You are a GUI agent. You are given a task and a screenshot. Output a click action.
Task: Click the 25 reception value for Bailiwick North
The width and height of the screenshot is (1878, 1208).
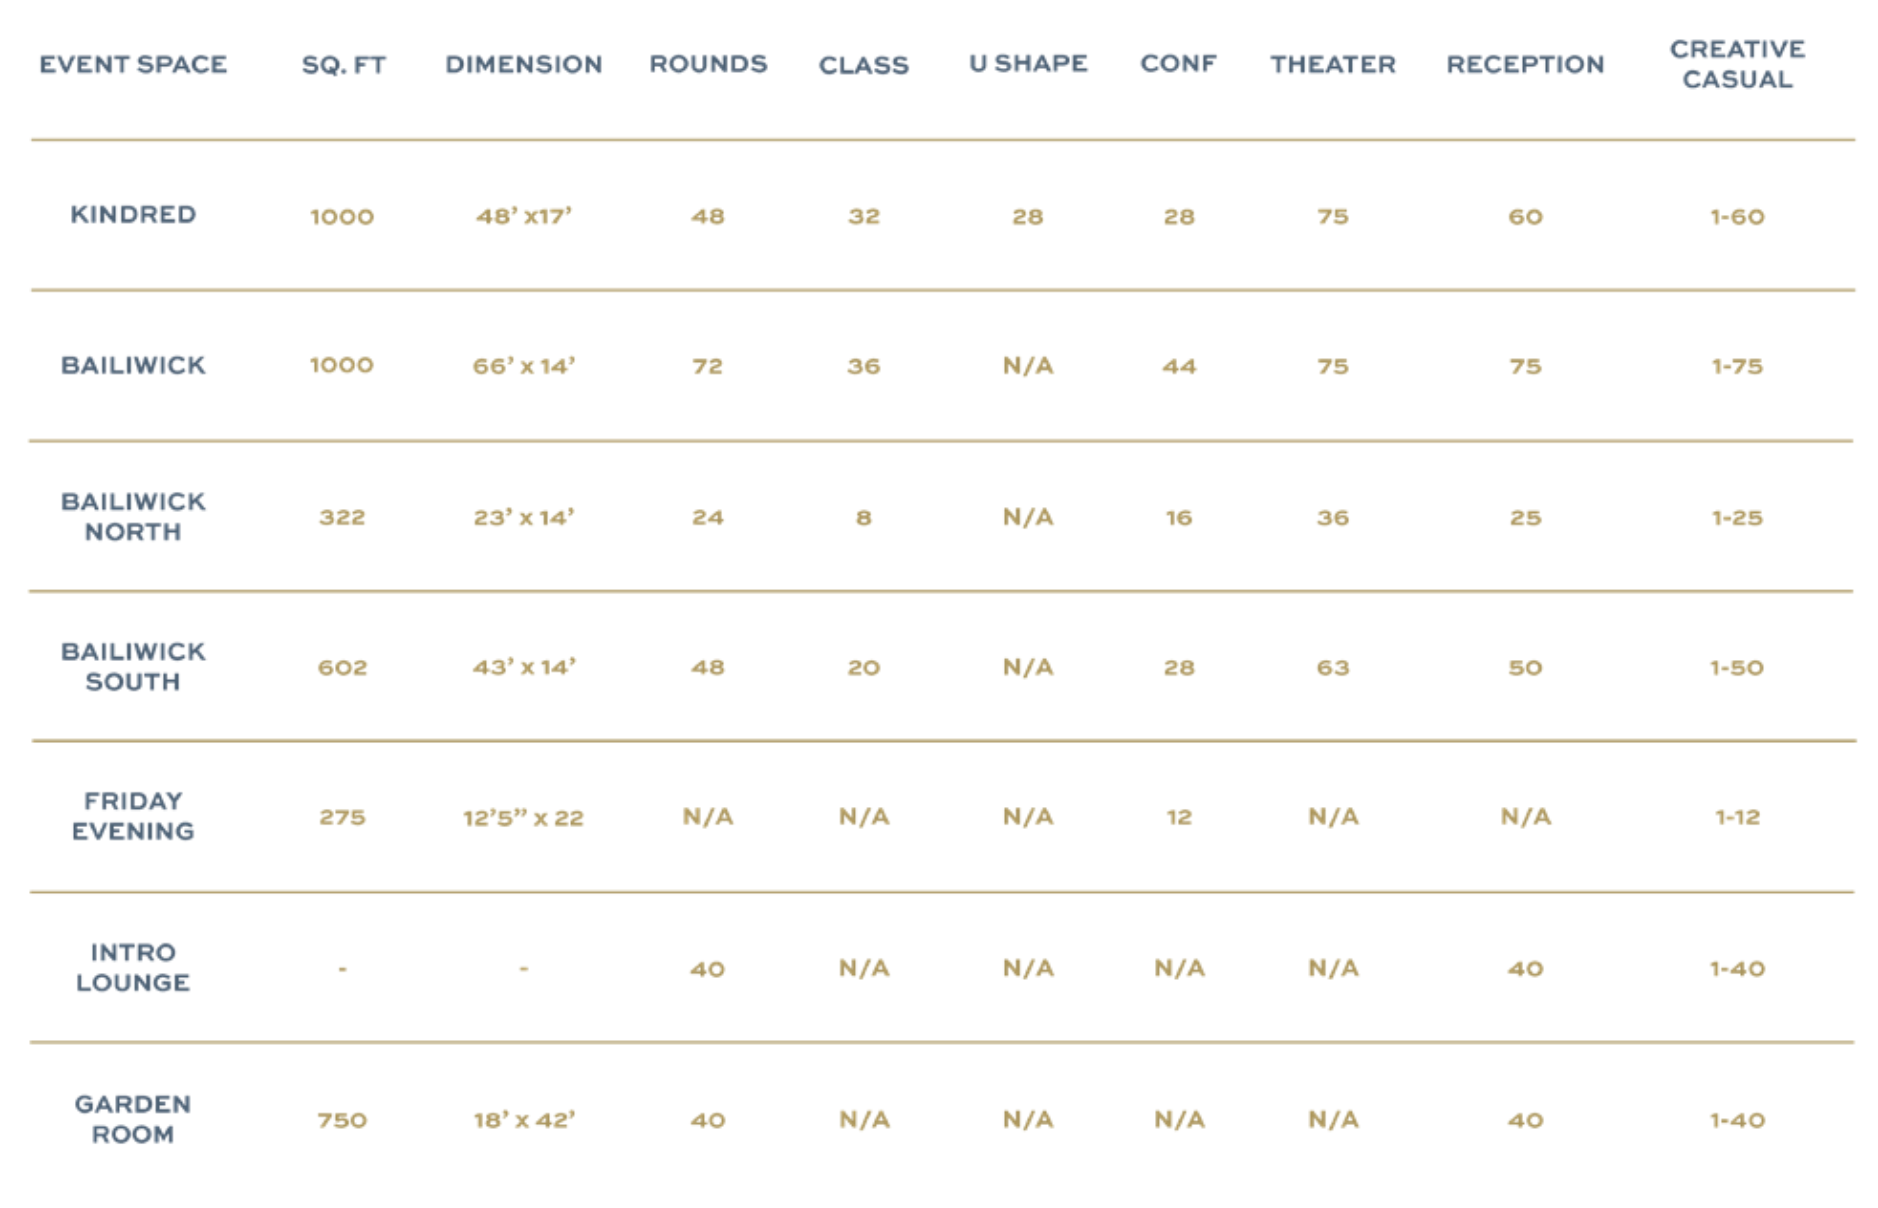click(x=1525, y=518)
